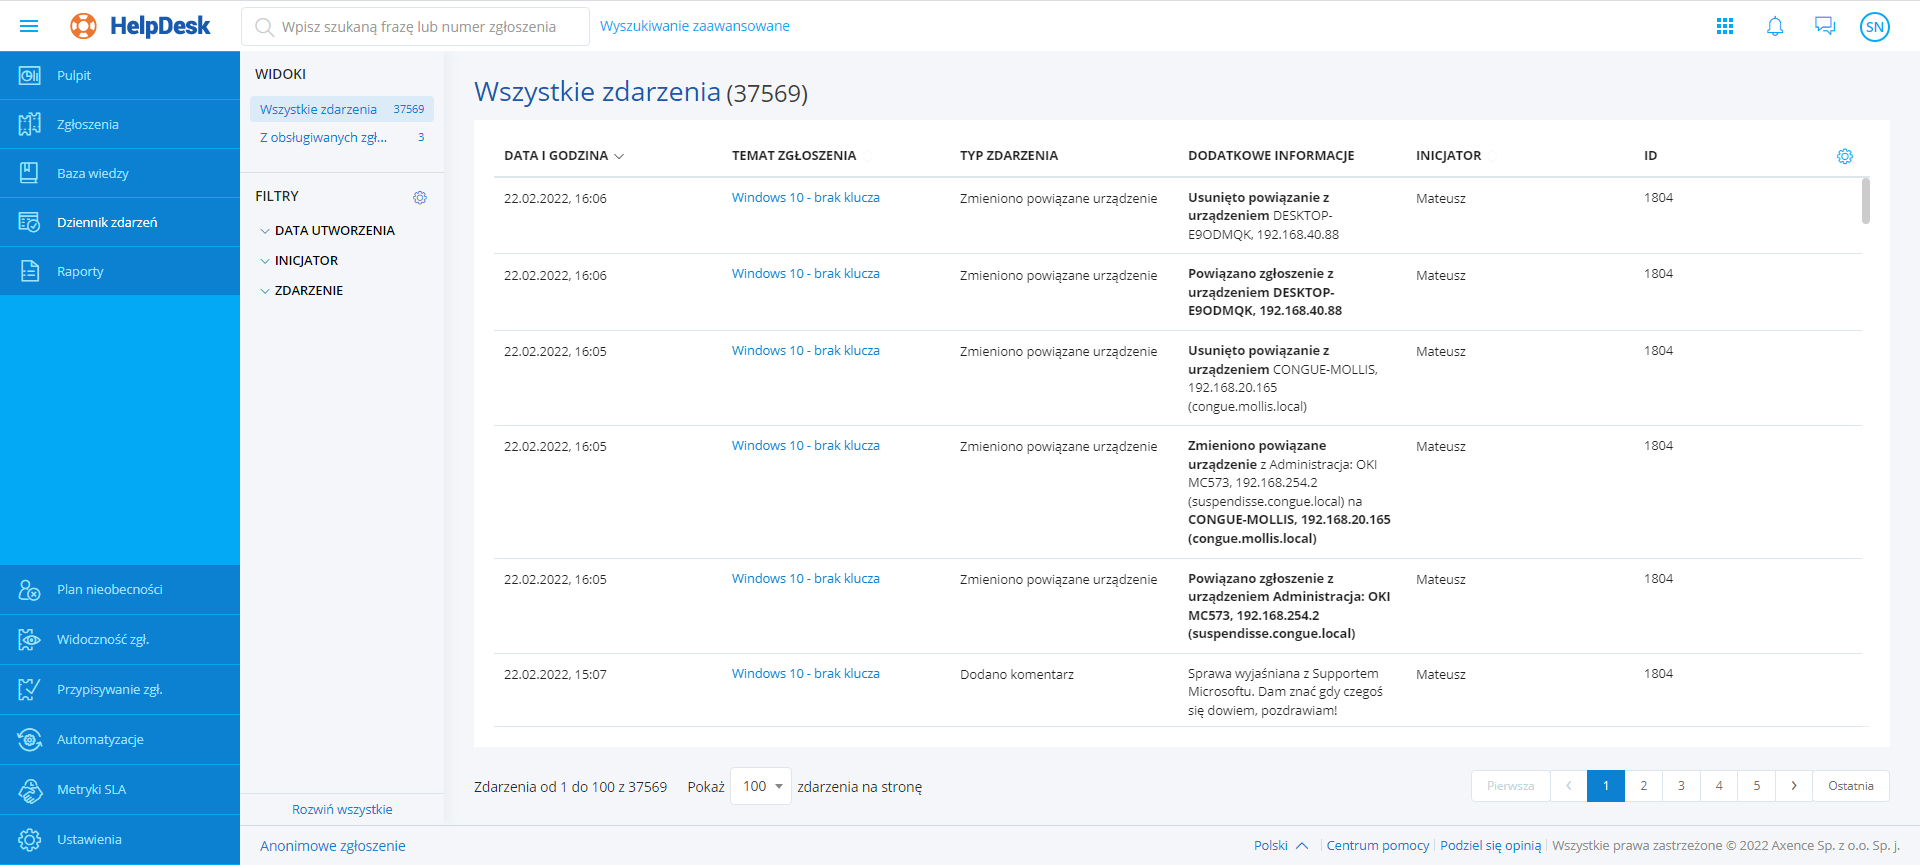This screenshot has width=1920, height=865.
Task: Go to Automatyzacje in sidebar
Action: 100,740
